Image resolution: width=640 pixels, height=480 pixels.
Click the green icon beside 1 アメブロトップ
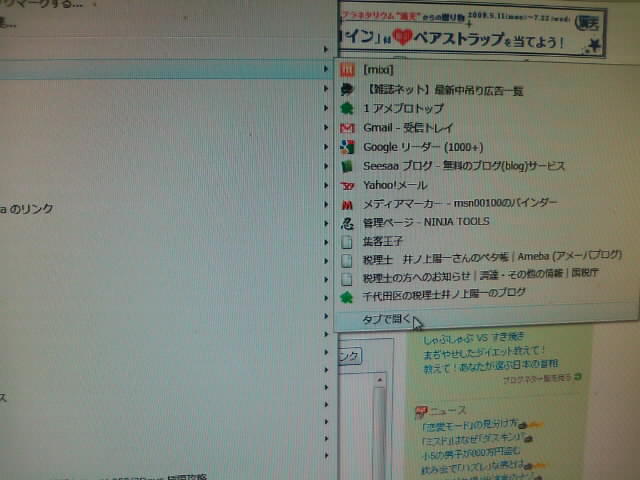(347, 109)
